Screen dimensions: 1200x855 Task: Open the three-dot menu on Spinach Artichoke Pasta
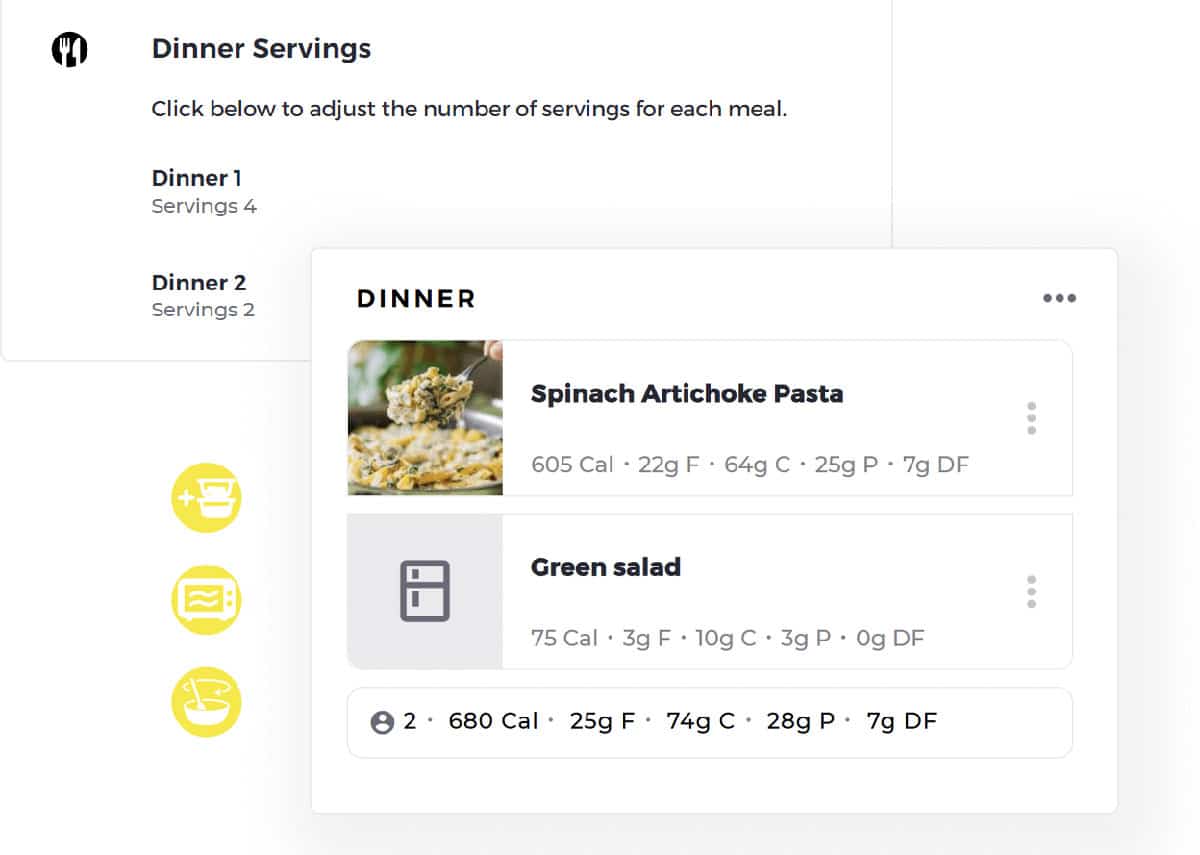coord(1030,418)
